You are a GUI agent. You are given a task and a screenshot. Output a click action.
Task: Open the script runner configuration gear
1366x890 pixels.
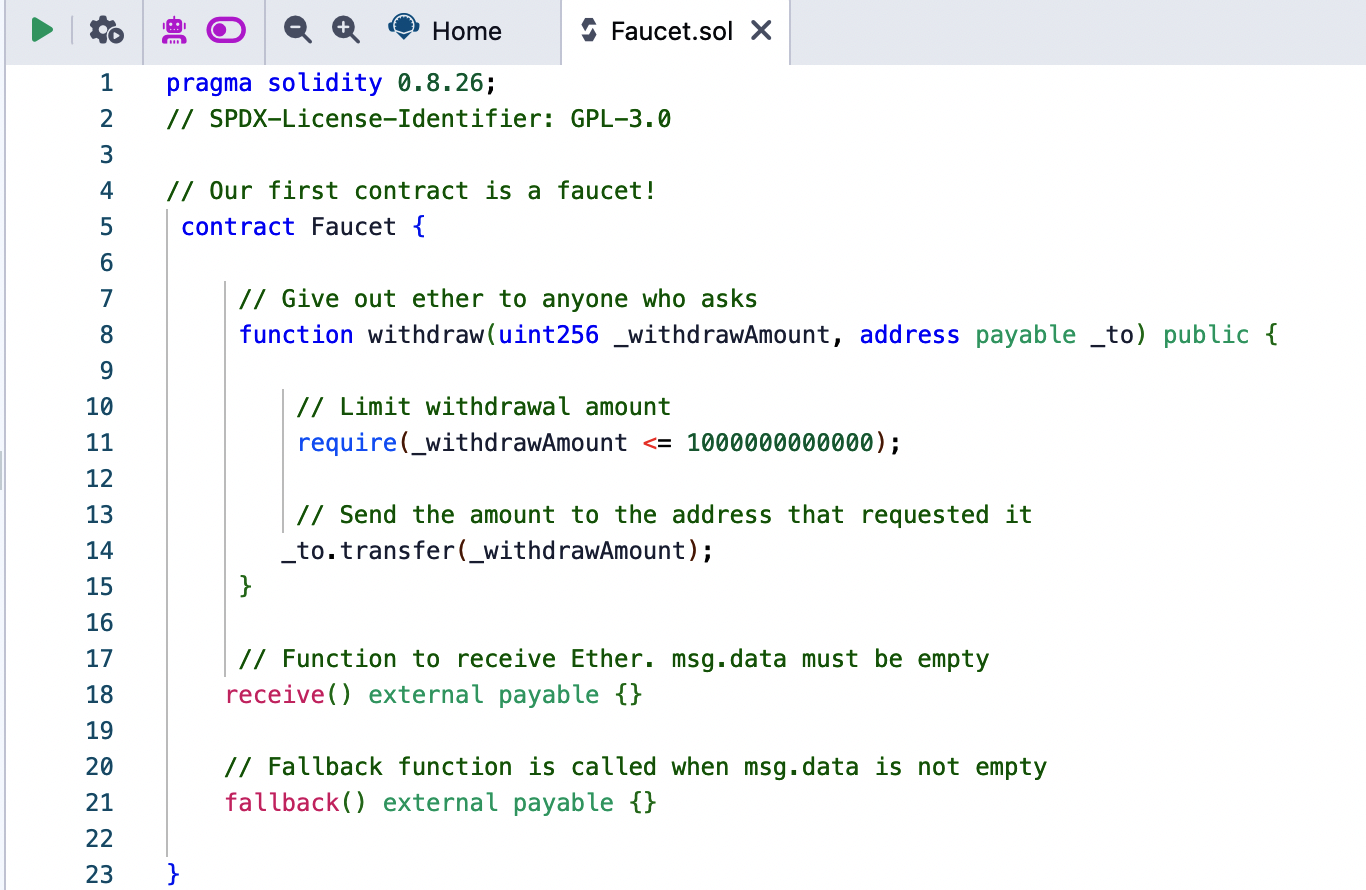pyautogui.click(x=107, y=30)
